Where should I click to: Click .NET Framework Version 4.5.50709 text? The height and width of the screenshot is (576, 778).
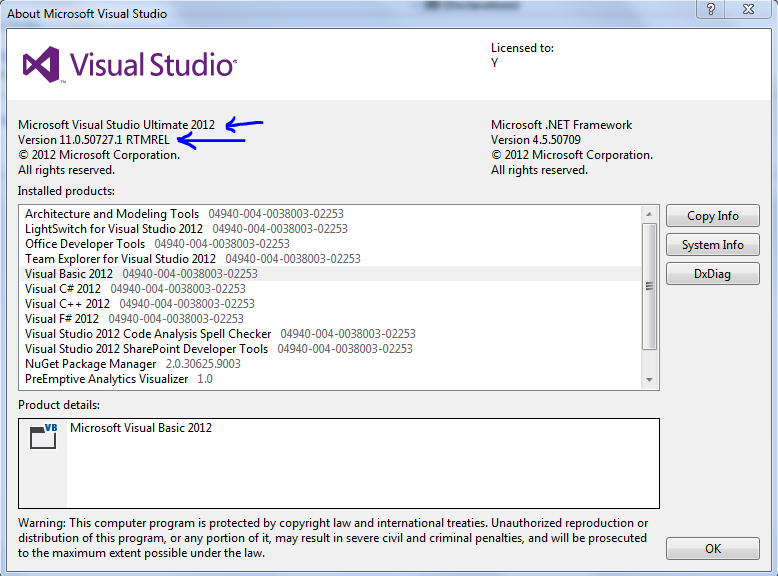(536, 140)
